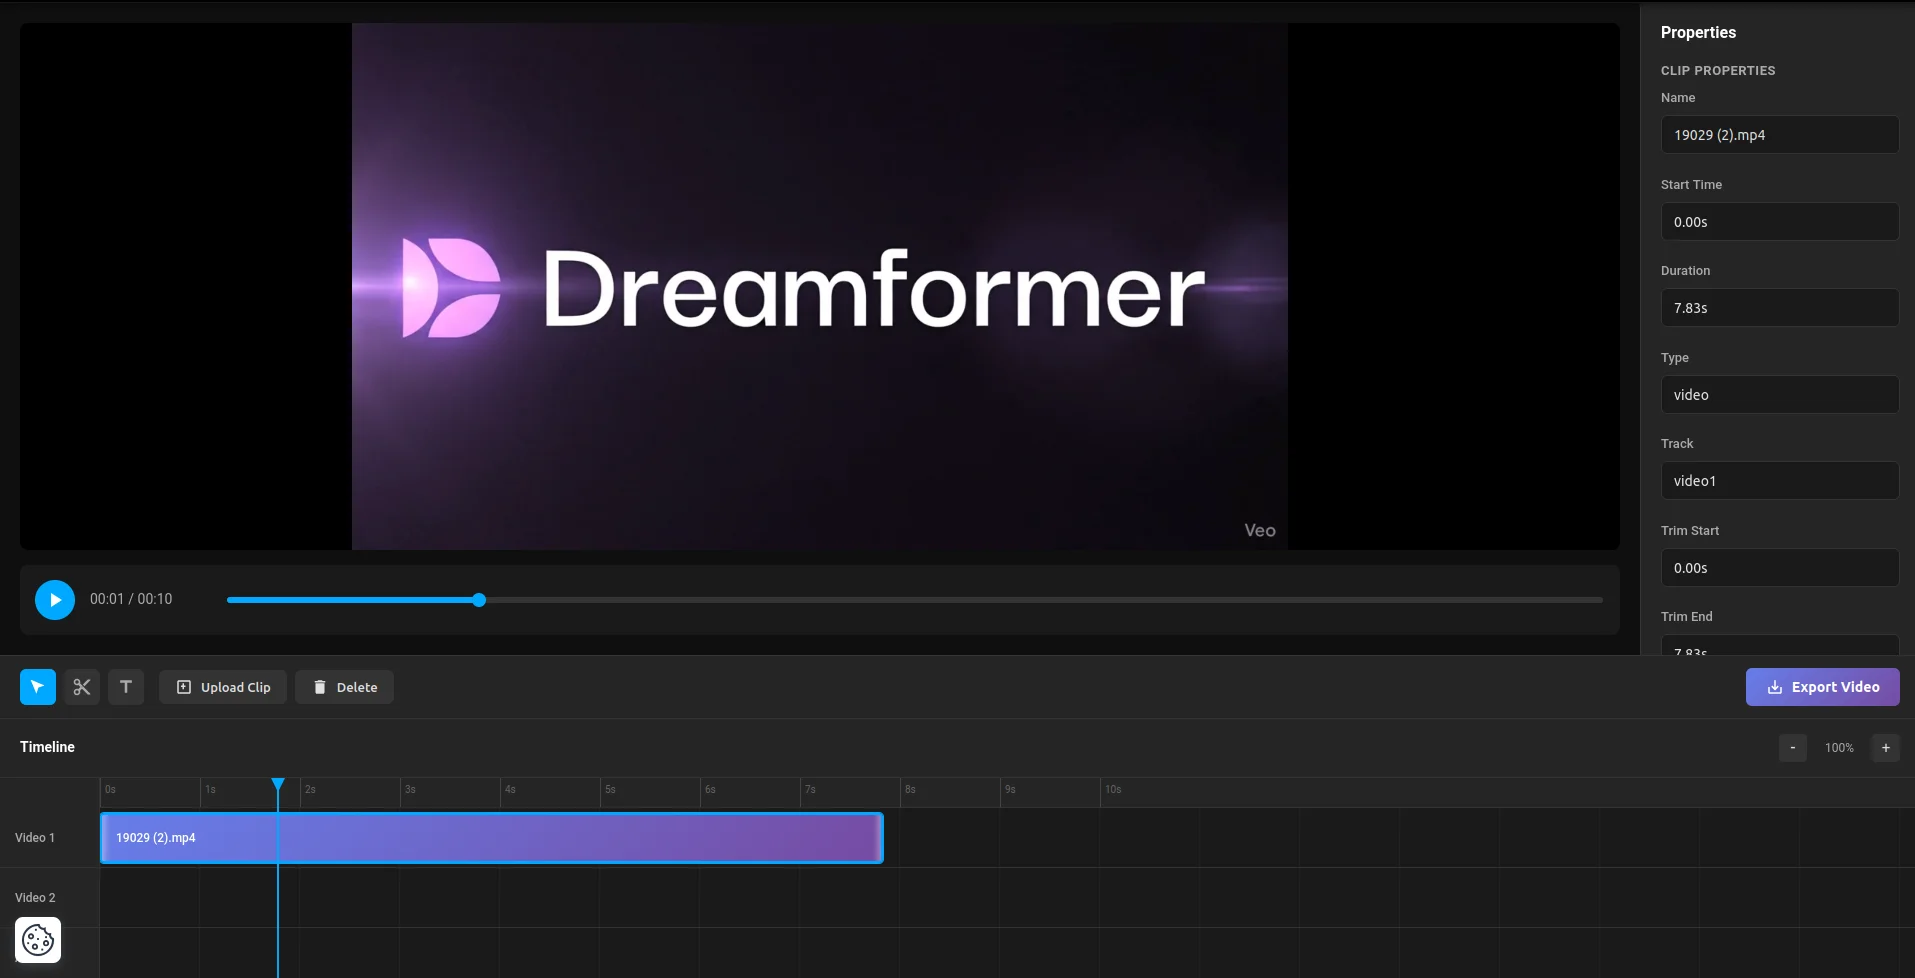Select the 19029 (2).mp4 clip
This screenshot has width=1915, height=978.
coord(490,837)
